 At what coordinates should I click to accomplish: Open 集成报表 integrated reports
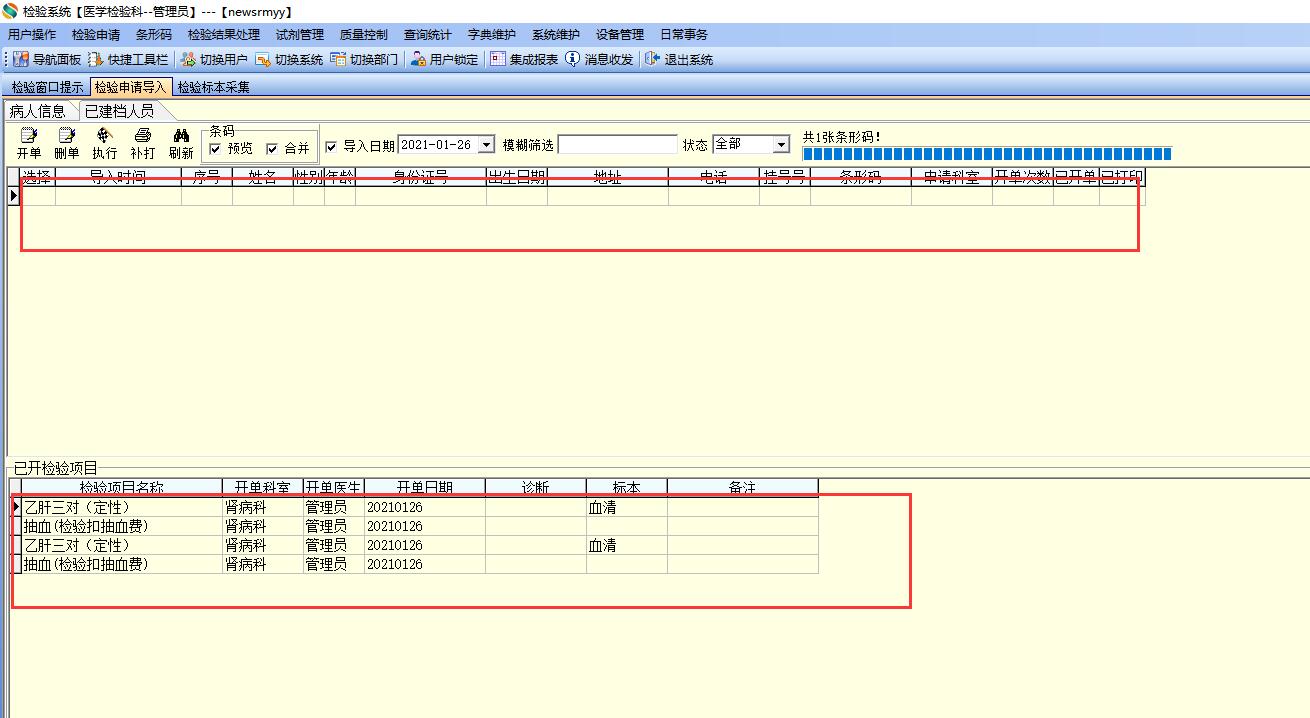pos(524,59)
